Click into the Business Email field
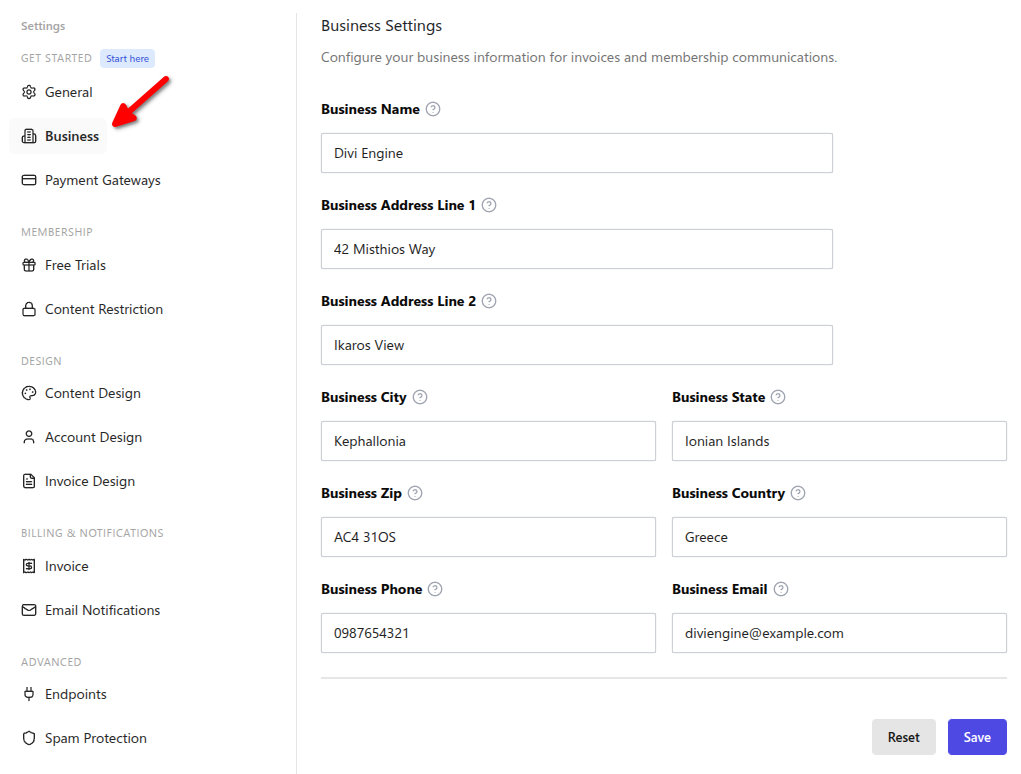The image size is (1021, 774). click(x=839, y=633)
